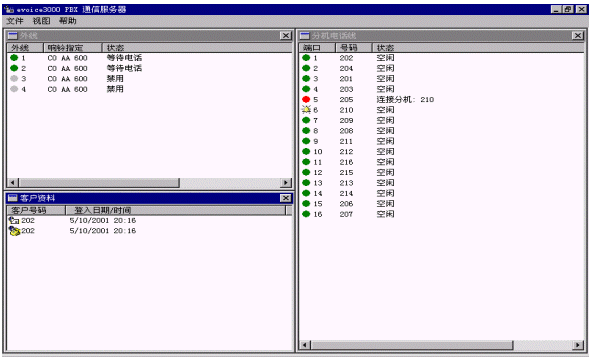This screenshot has width=593, height=360.
Task: Click the app icon in the title bar
Action: coord(9,9)
